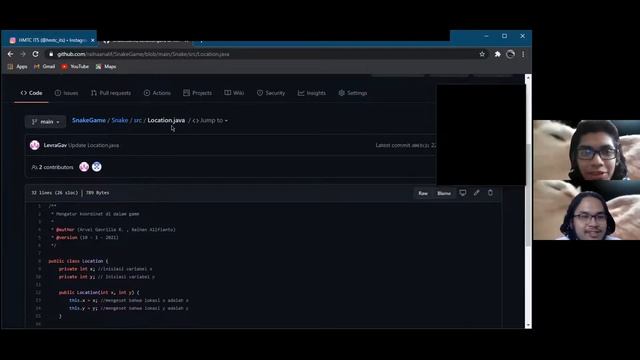640x360 pixels.
Task: Bookmark this page with the star icon
Action: click(x=482, y=54)
